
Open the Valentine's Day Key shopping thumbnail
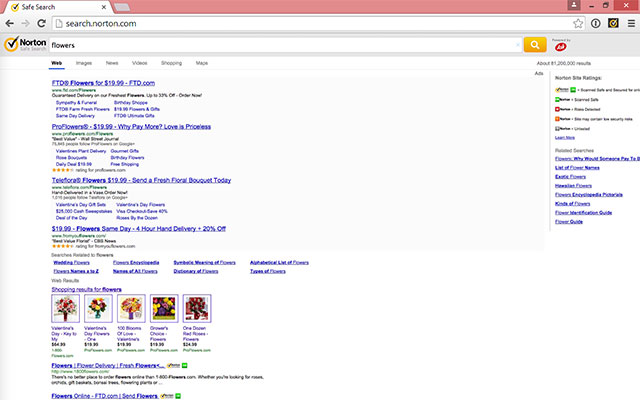tap(65, 308)
